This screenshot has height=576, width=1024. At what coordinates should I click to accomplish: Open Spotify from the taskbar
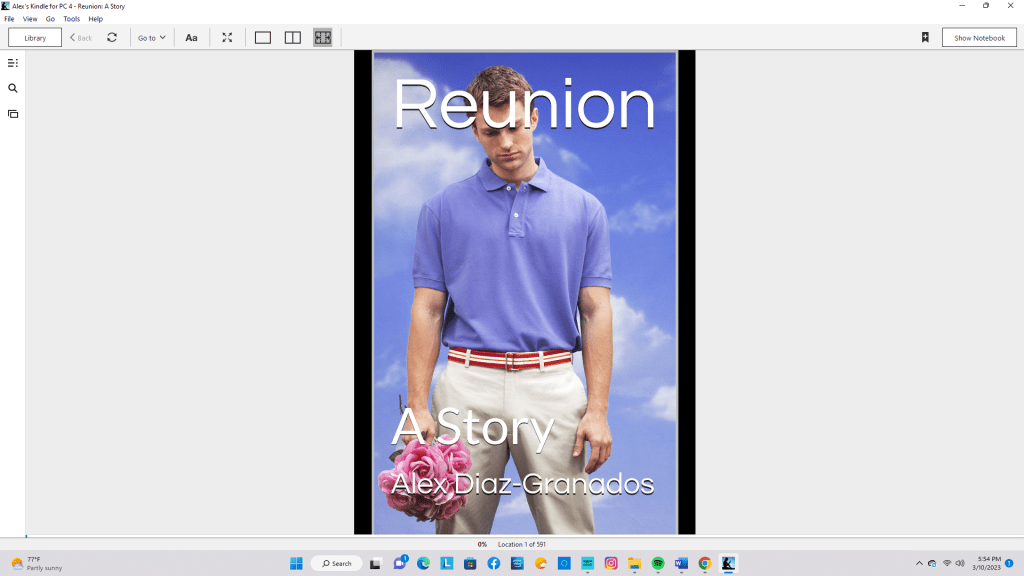pos(658,563)
